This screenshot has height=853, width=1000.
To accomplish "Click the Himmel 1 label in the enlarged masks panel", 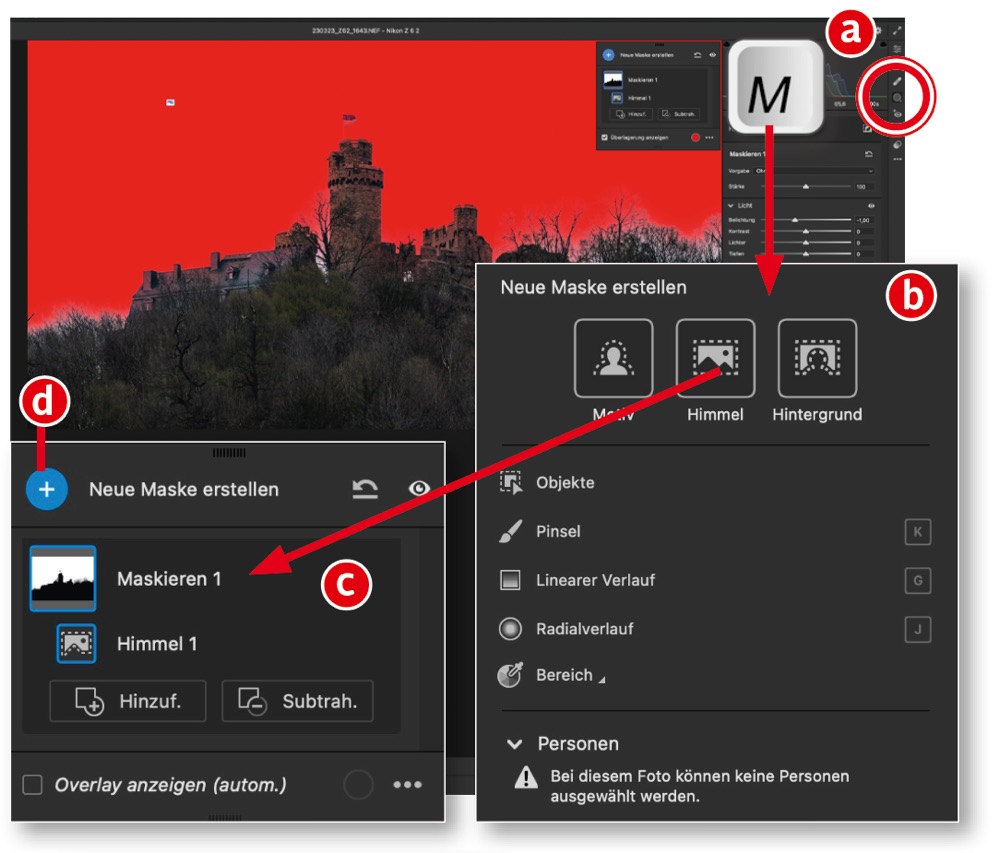I will pyautogui.click(x=157, y=643).
